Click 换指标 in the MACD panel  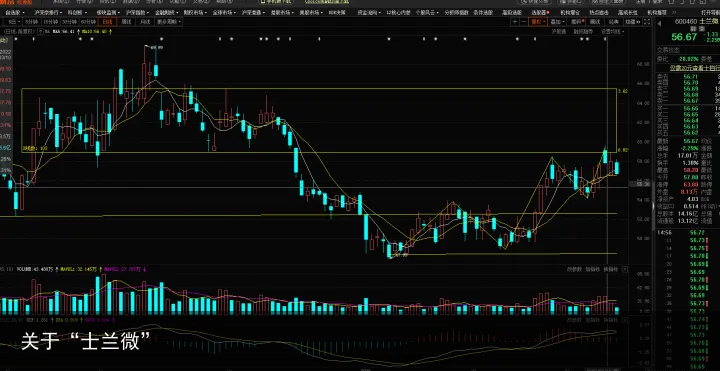pos(611,320)
